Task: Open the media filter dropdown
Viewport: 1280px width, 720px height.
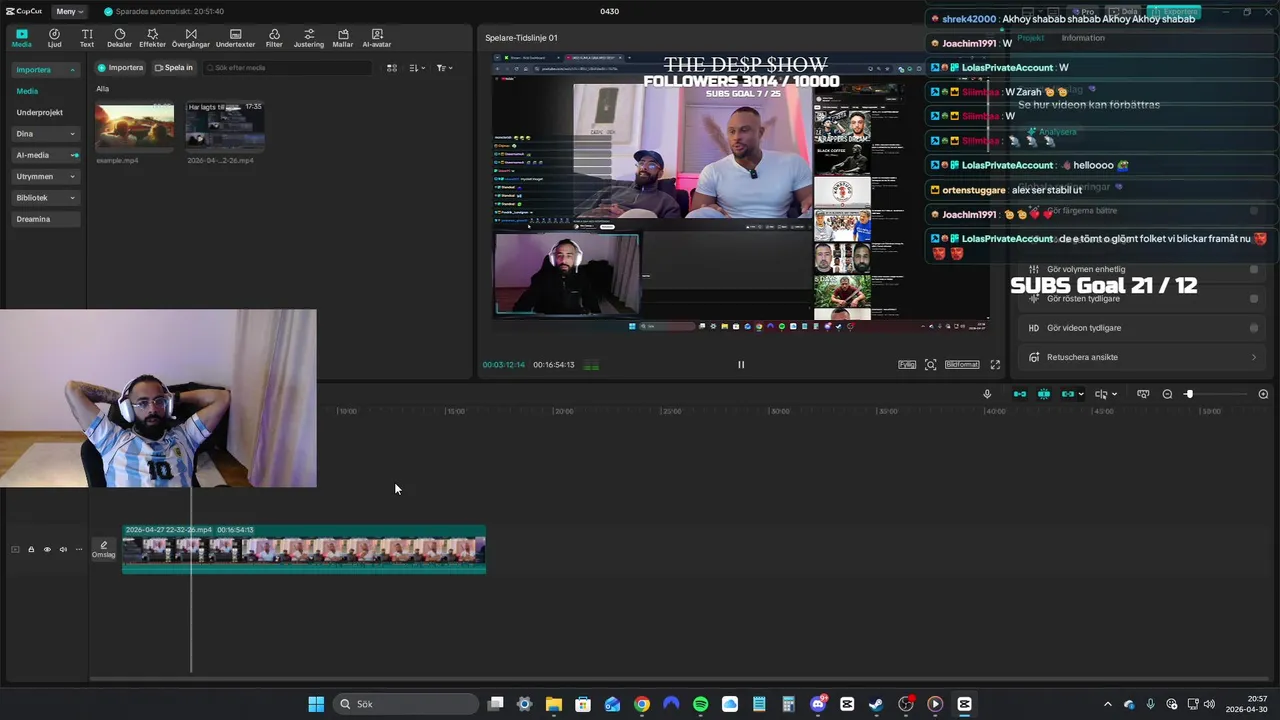Action: point(444,68)
